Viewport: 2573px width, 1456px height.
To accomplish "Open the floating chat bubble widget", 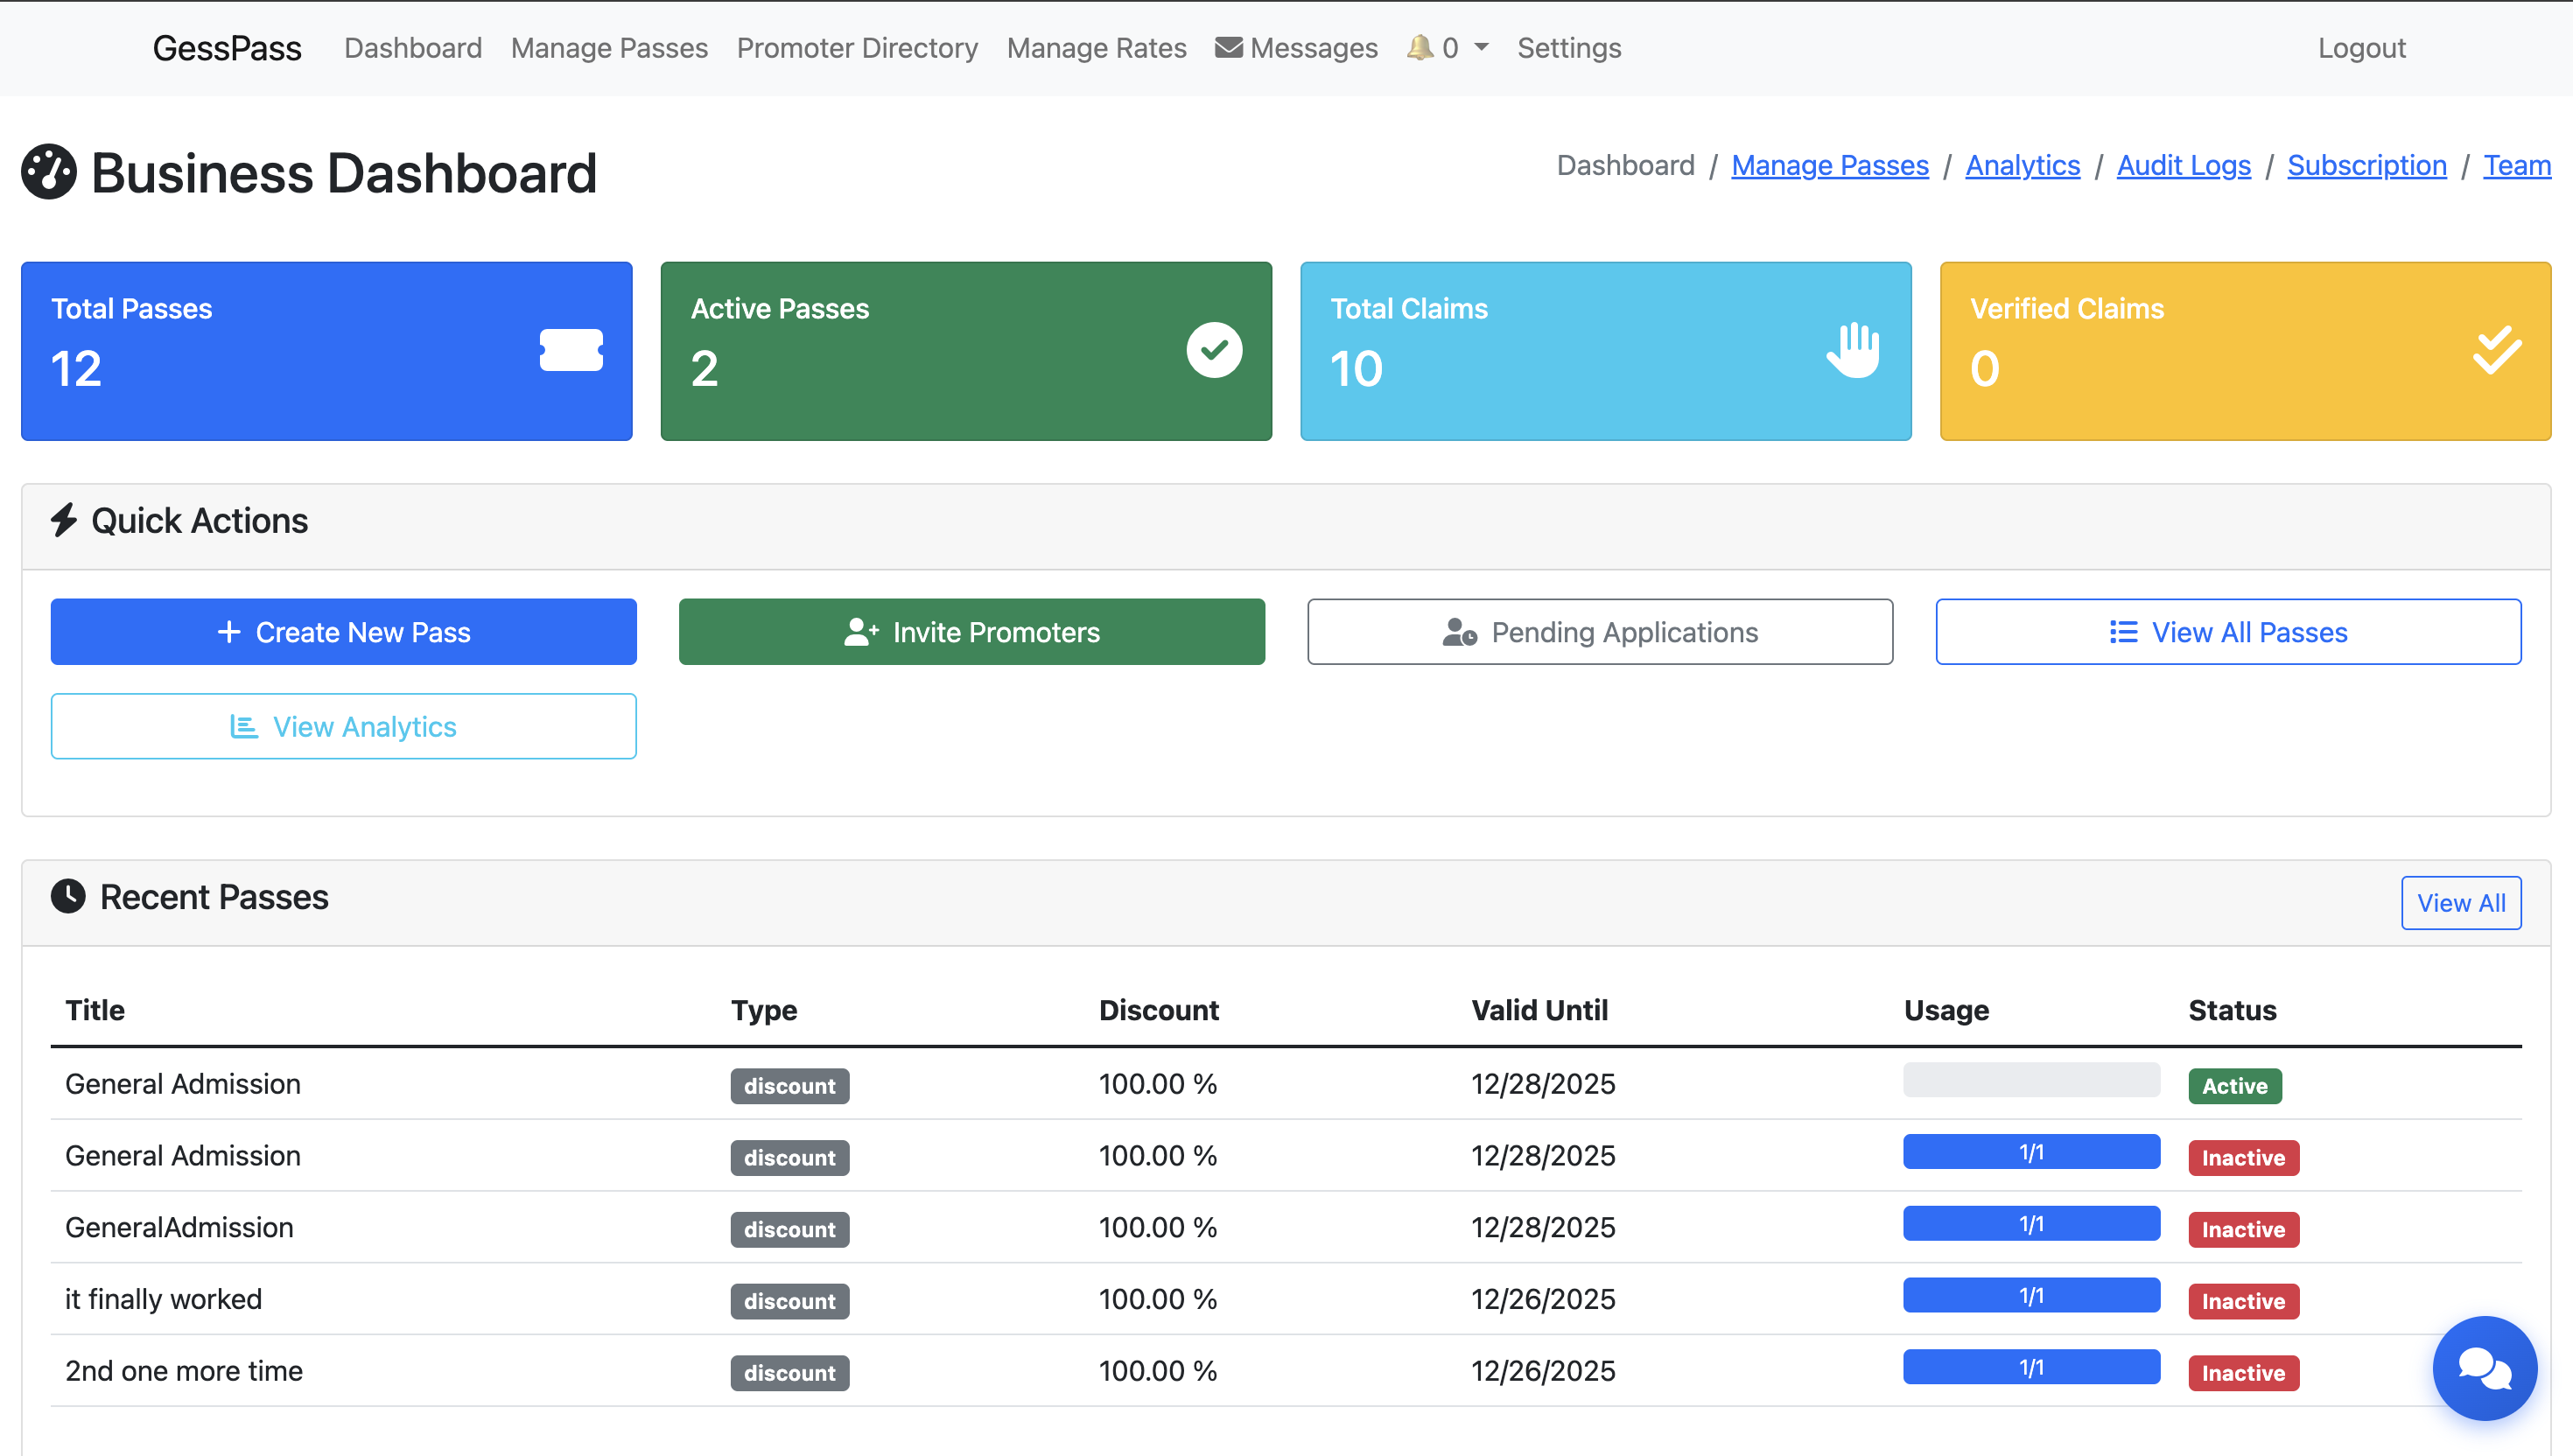I will 2484,1368.
